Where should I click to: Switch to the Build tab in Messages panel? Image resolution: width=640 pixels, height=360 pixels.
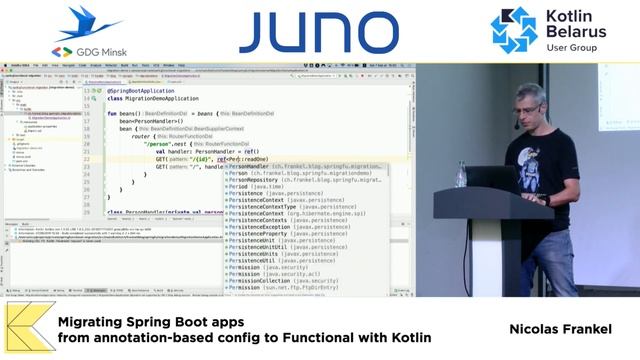pyautogui.click(x=25, y=224)
